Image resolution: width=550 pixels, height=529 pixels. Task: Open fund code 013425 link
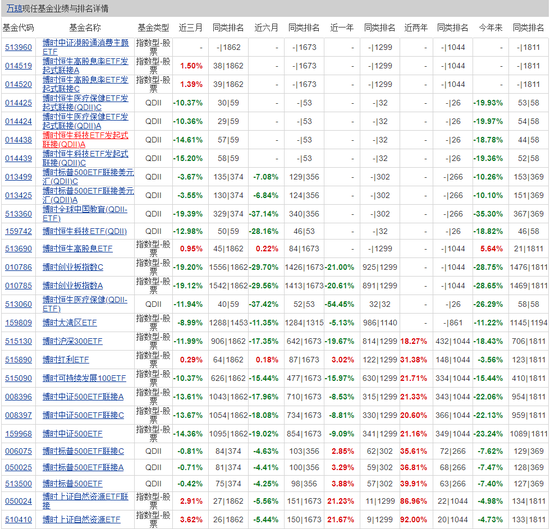pyautogui.click(x=19, y=195)
